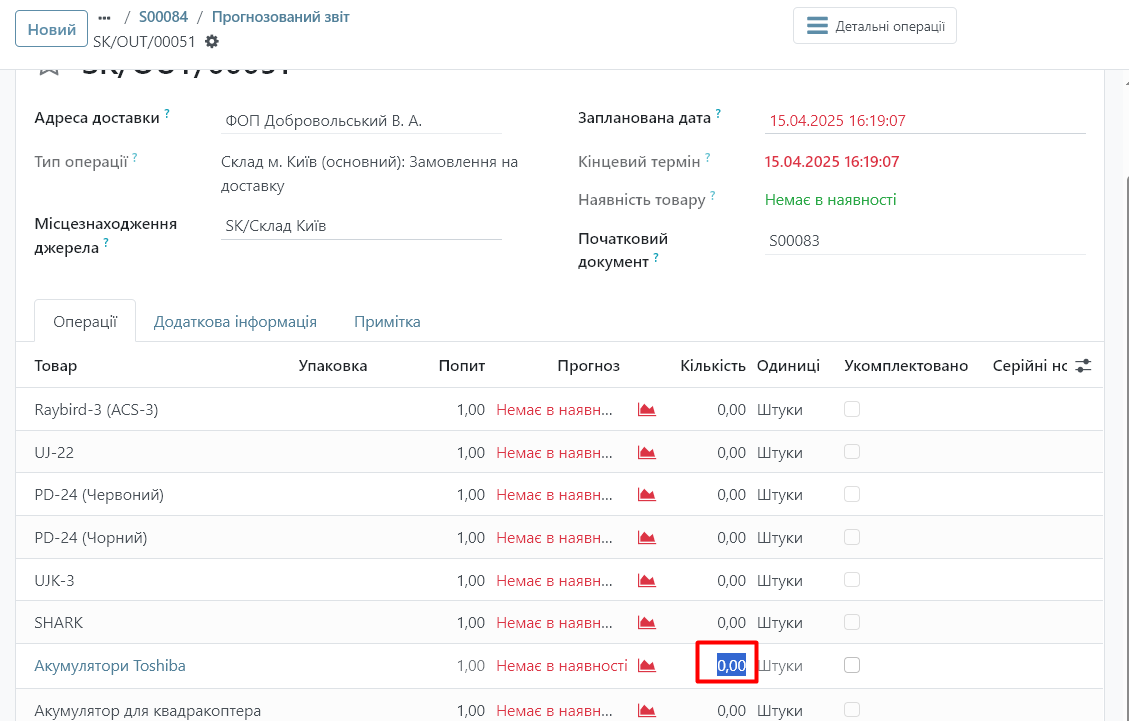
Task: Open forecast chart icon for UJ-22 row
Action: point(647,453)
